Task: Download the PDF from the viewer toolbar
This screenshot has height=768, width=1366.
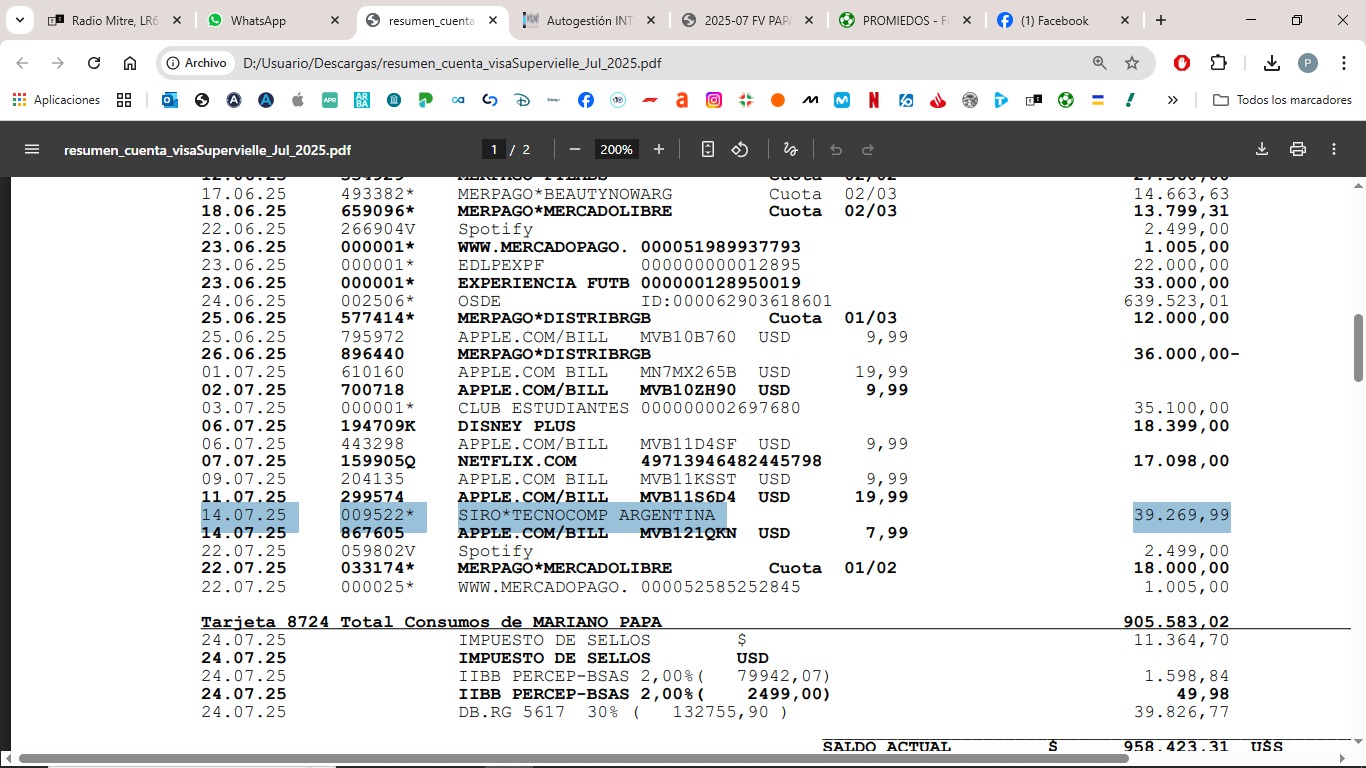Action: coord(1262,149)
